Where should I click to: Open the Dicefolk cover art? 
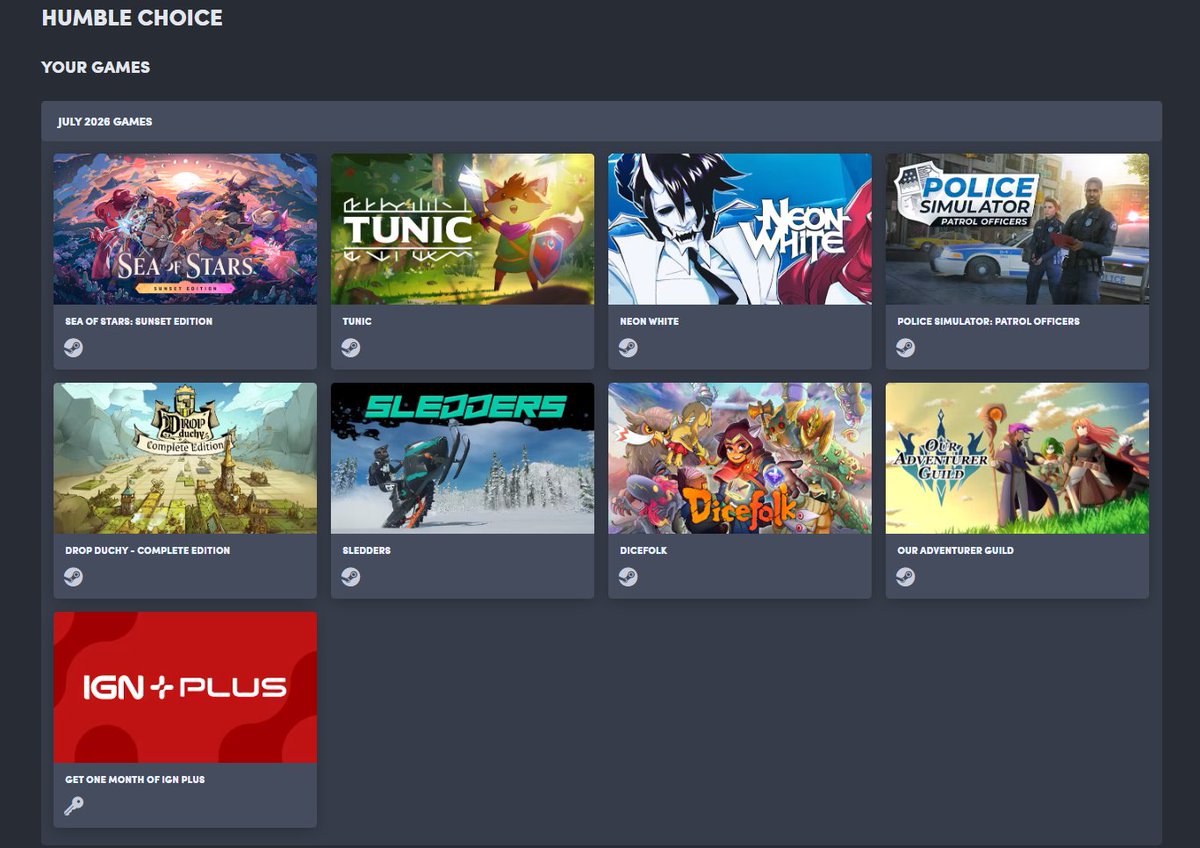(x=740, y=458)
